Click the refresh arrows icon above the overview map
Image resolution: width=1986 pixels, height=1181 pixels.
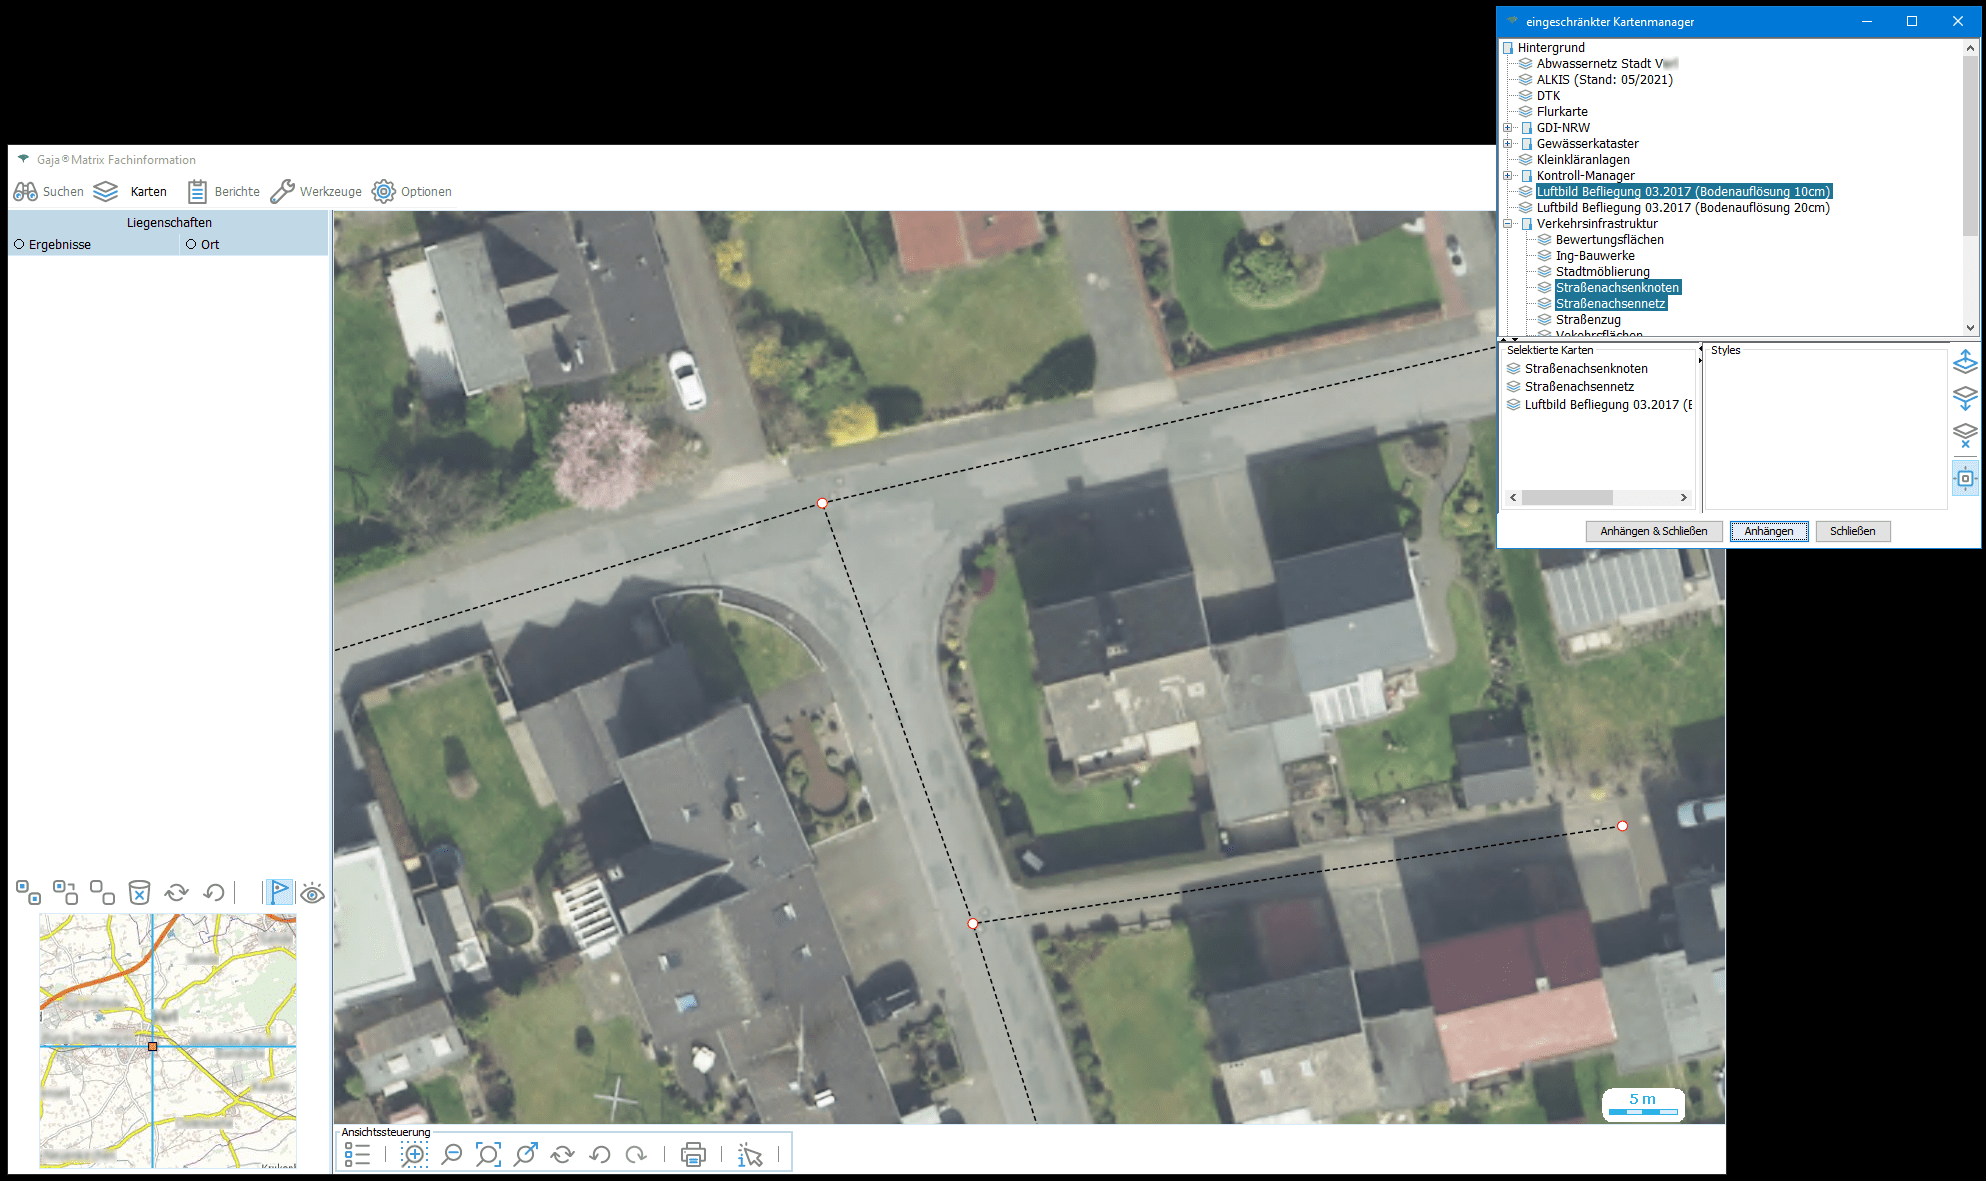click(177, 892)
